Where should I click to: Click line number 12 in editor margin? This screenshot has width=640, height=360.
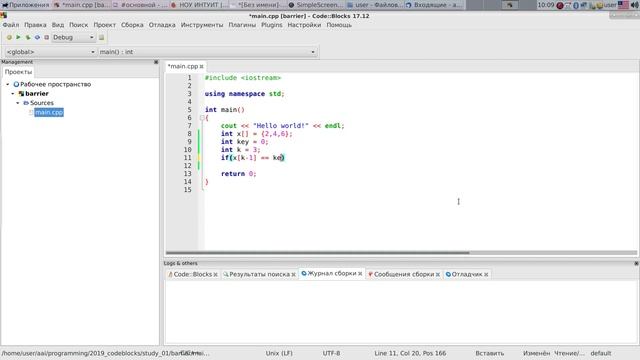187,166
